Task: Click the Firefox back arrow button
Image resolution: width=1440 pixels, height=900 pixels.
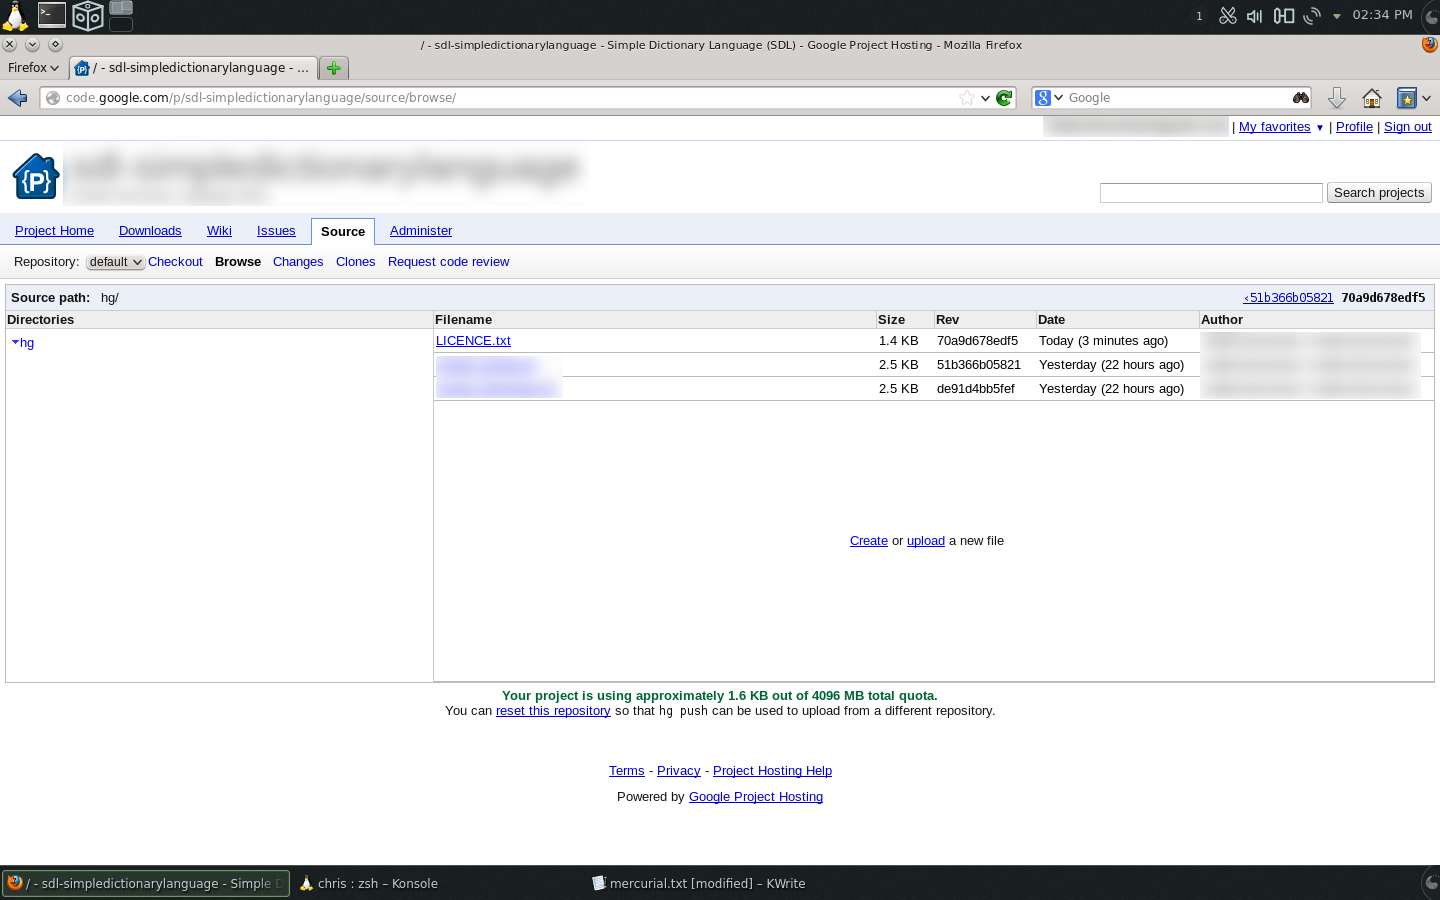Action: (x=17, y=98)
